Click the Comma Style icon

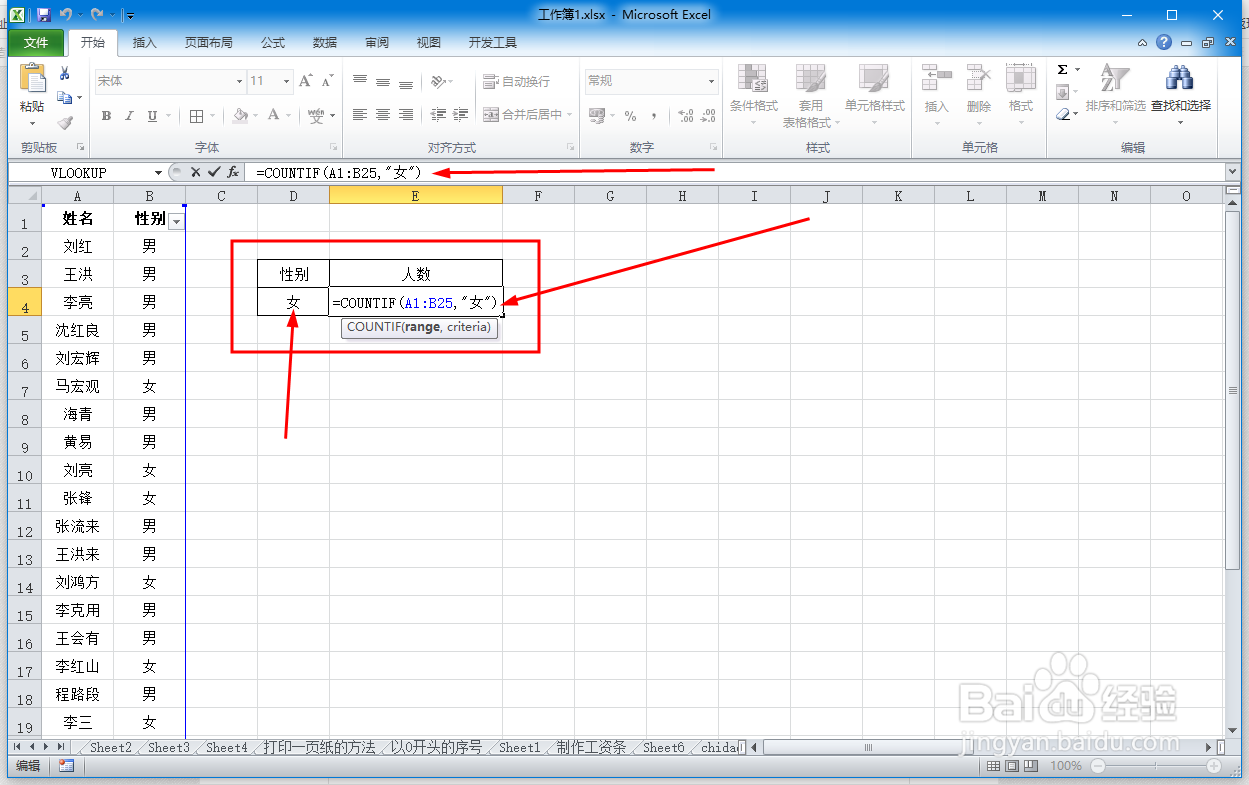pyautogui.click(x=654, y=116)
